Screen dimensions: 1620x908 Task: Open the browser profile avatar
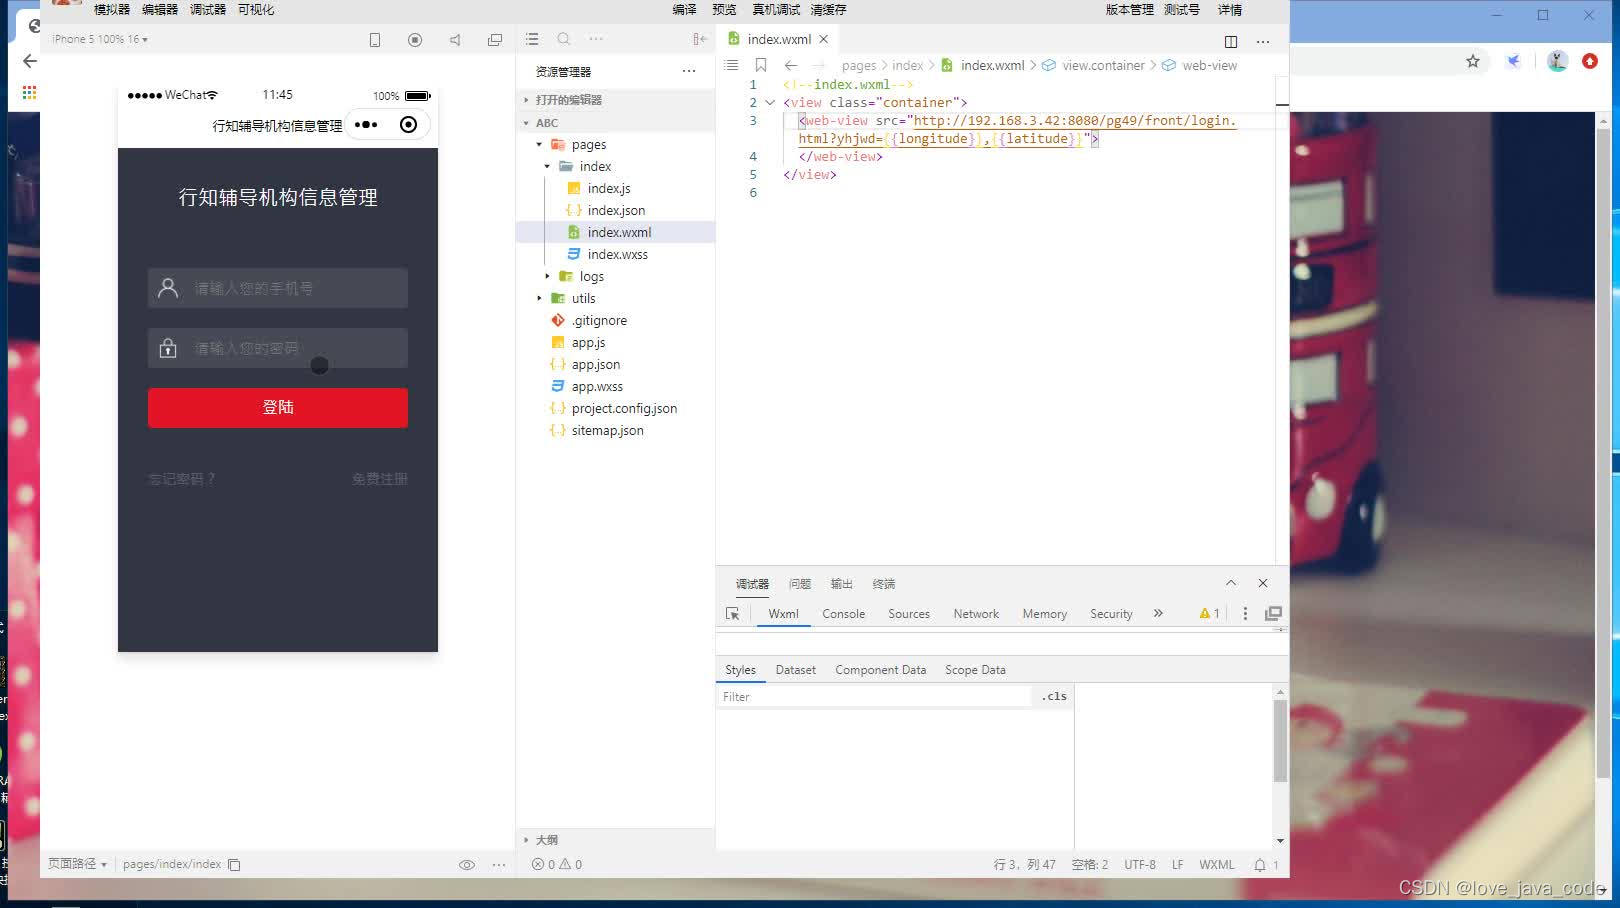point(1557,61)
